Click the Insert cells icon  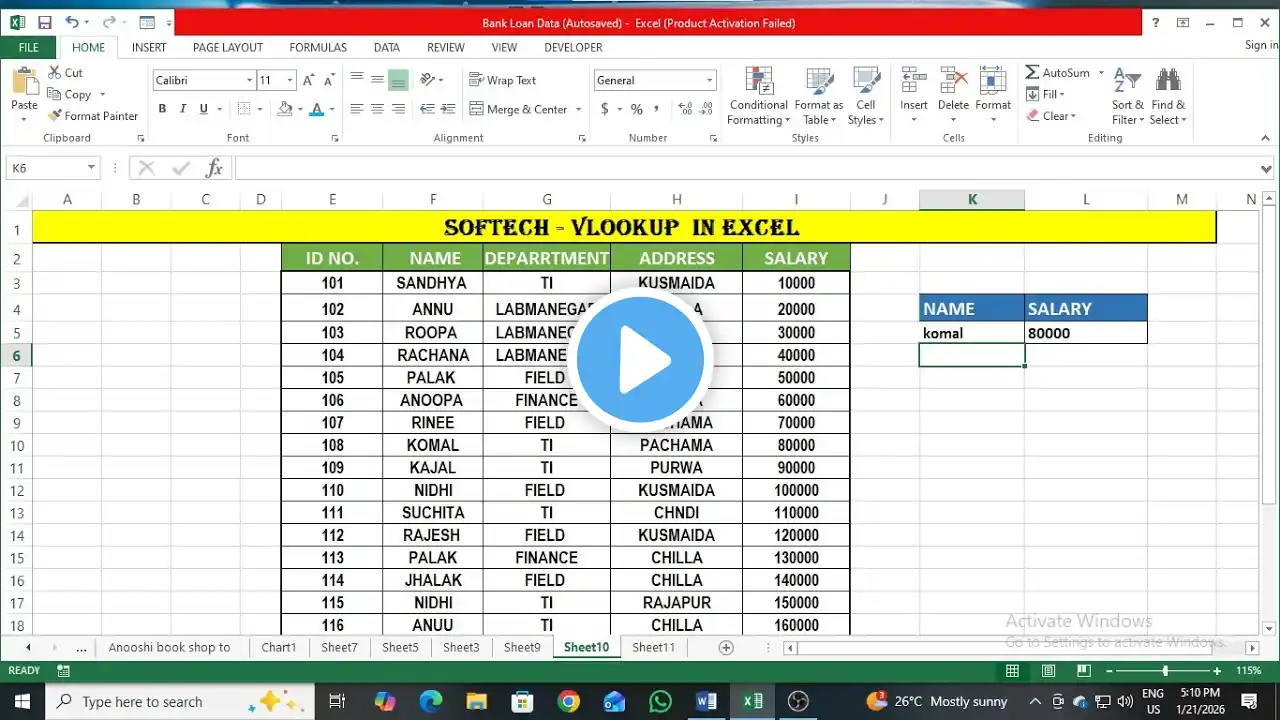913,82
